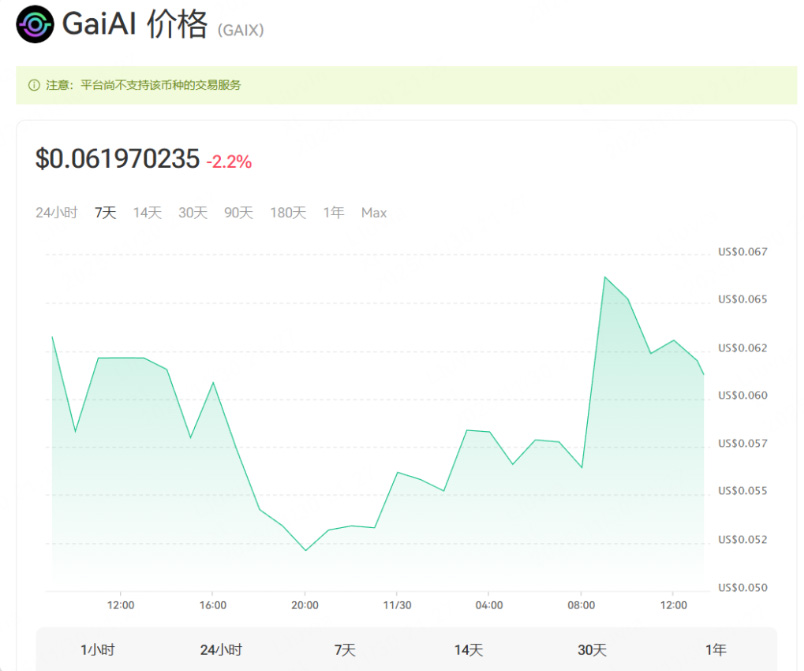
Task: Select the 30天 column header below the chart
Action: click(592, 650)
